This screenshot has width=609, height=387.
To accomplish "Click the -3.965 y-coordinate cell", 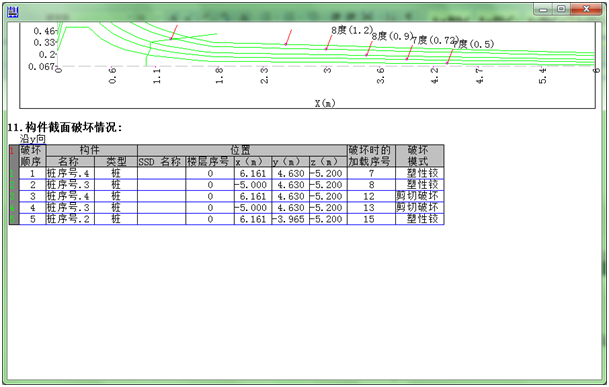I will [x=290, y=219].
